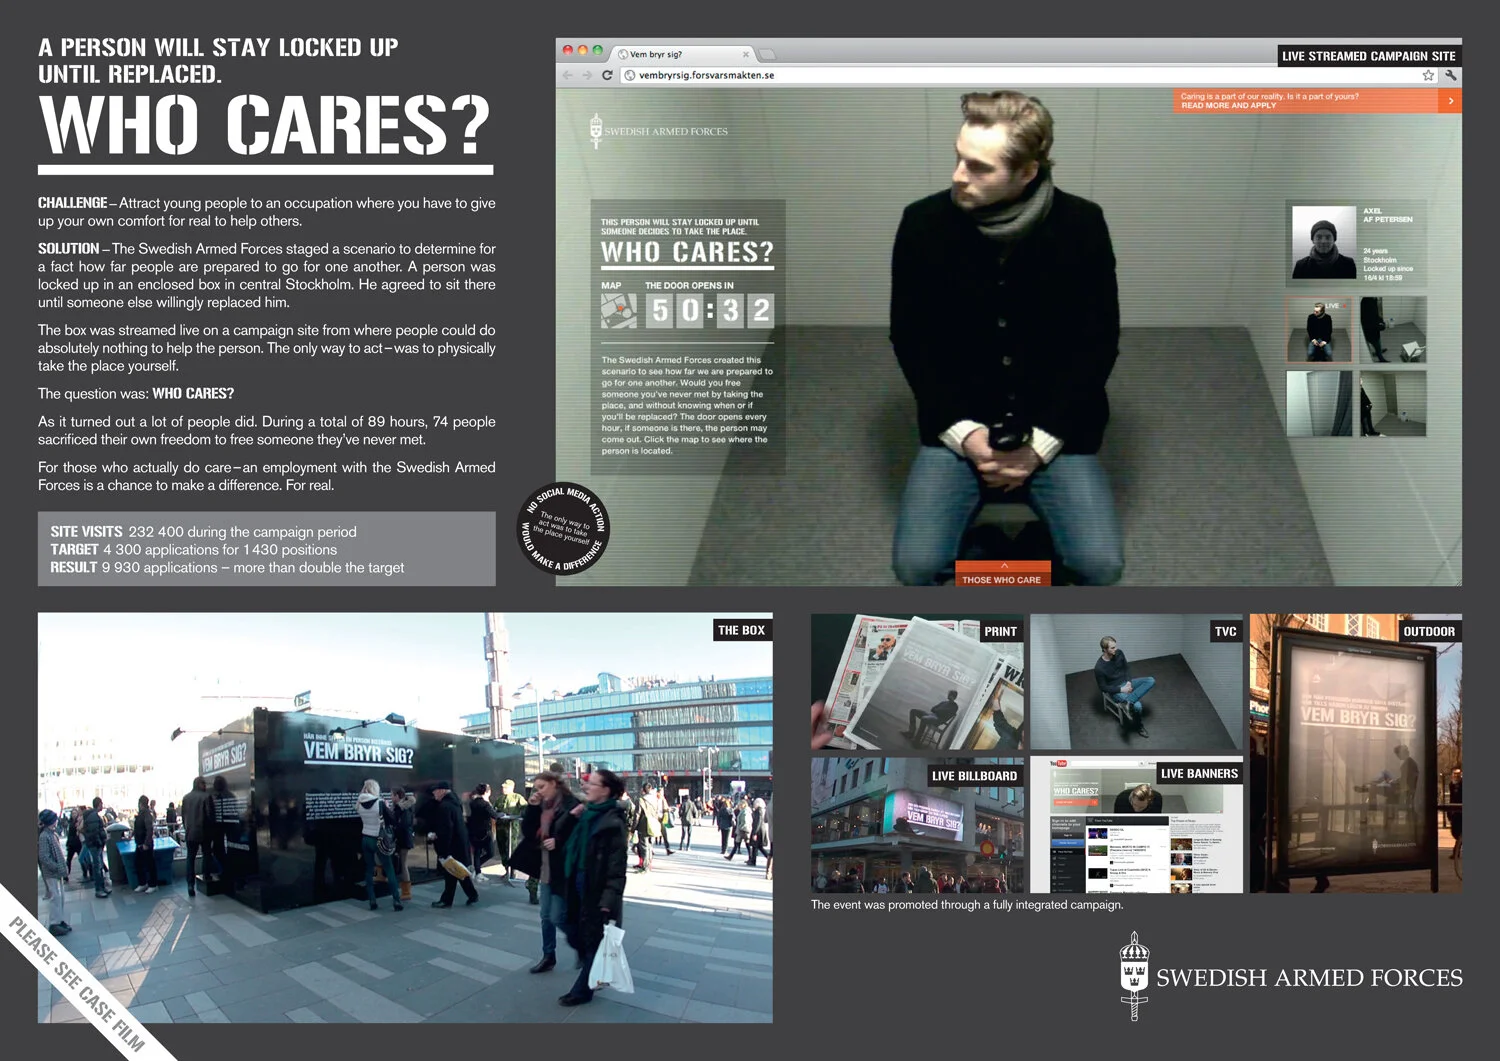Open the browser wrench settings menu
Screen dimensions: 1500x1061
pyautogui.click(x=1450, y=75)
